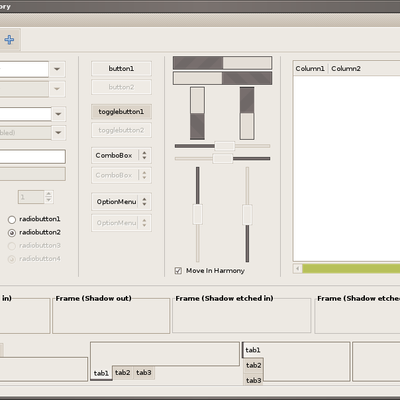Click the arrows icon on enabled OptionMenu
Image resolution: width=400 pixels, height=400 pixels.
click(144, 202)
